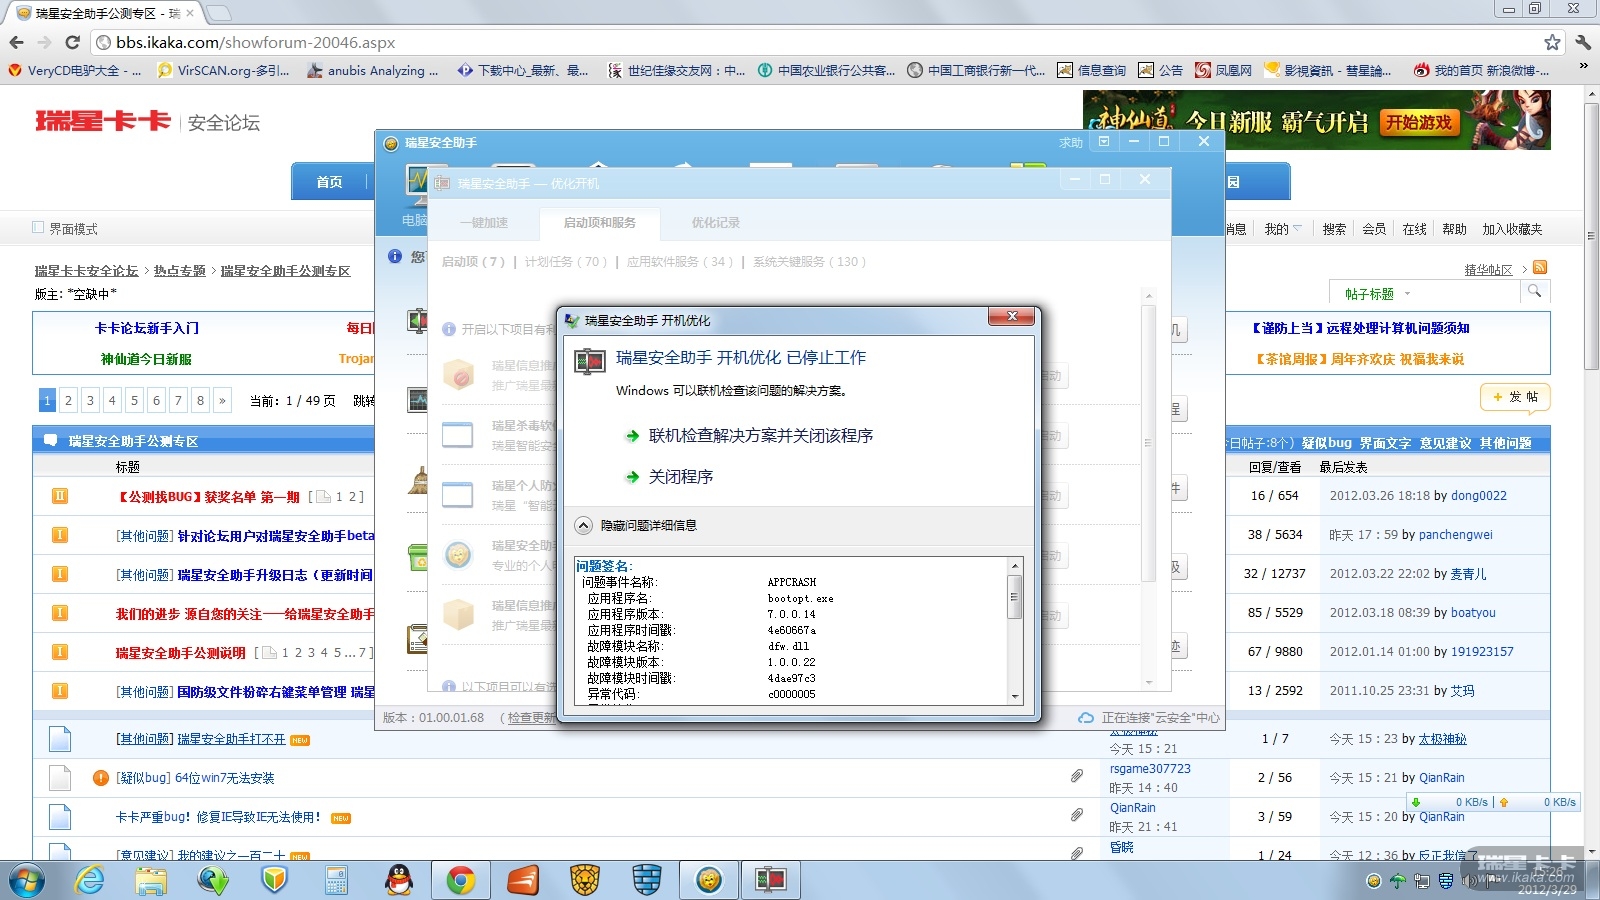Viewport: 1600px width, 900px height.
Task: Click the blue shield tray icon
Action: tap(1446, 881)
